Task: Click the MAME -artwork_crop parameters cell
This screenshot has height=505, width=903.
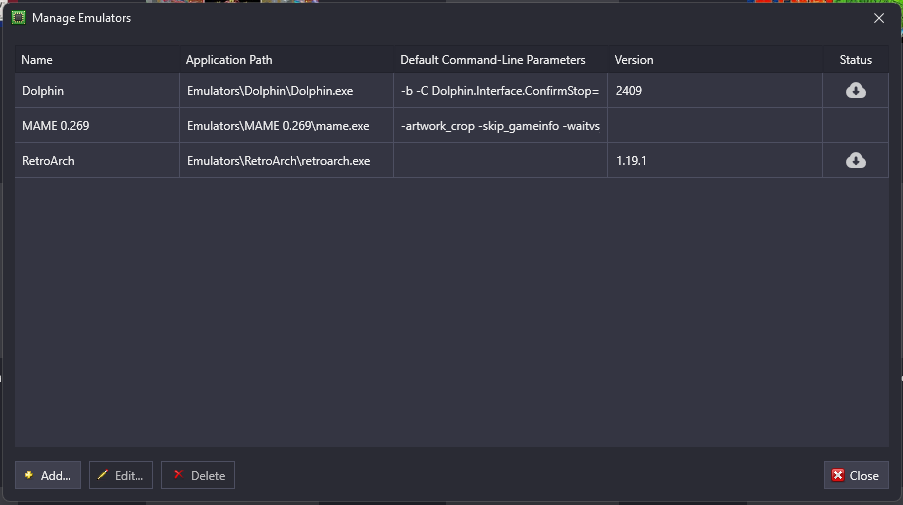Action: 500,126
